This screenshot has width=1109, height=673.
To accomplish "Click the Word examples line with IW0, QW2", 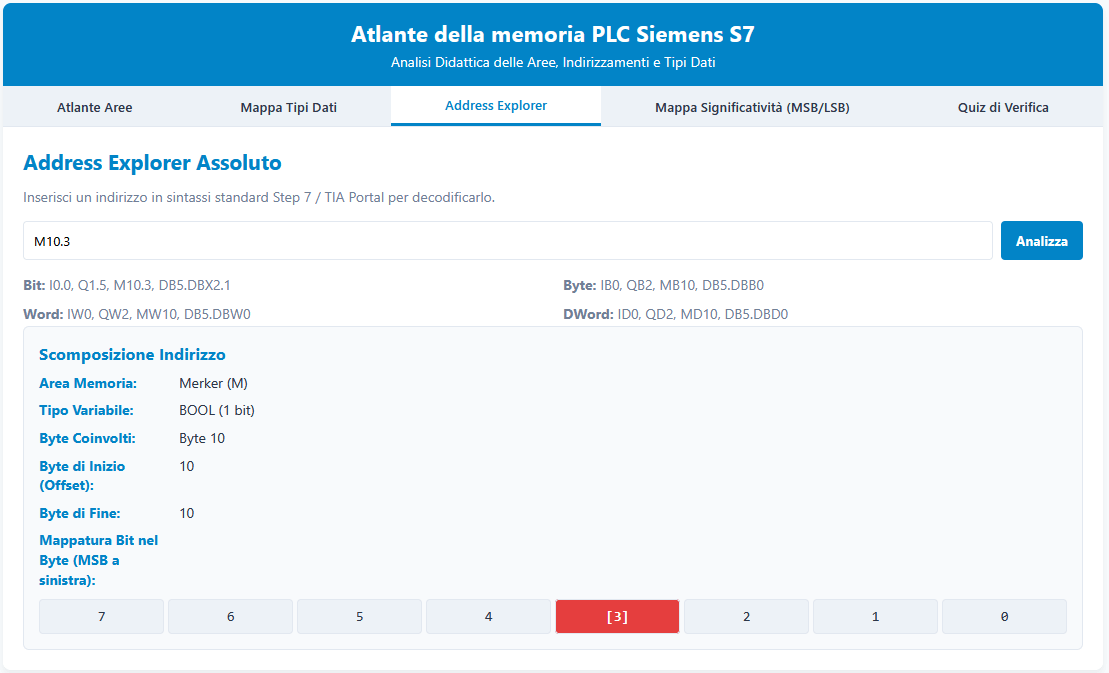I will [x=137, y=315].
